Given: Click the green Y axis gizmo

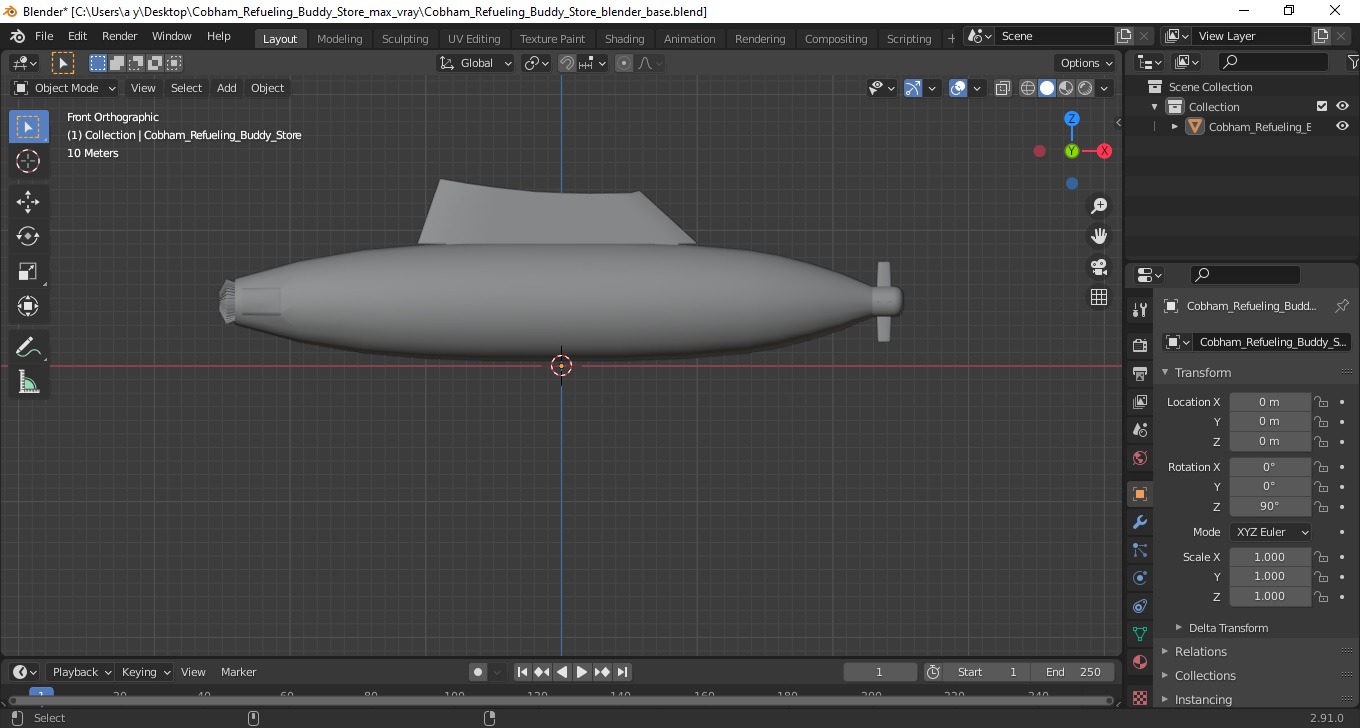Looking at the screenshot, I should [1072, 151].
